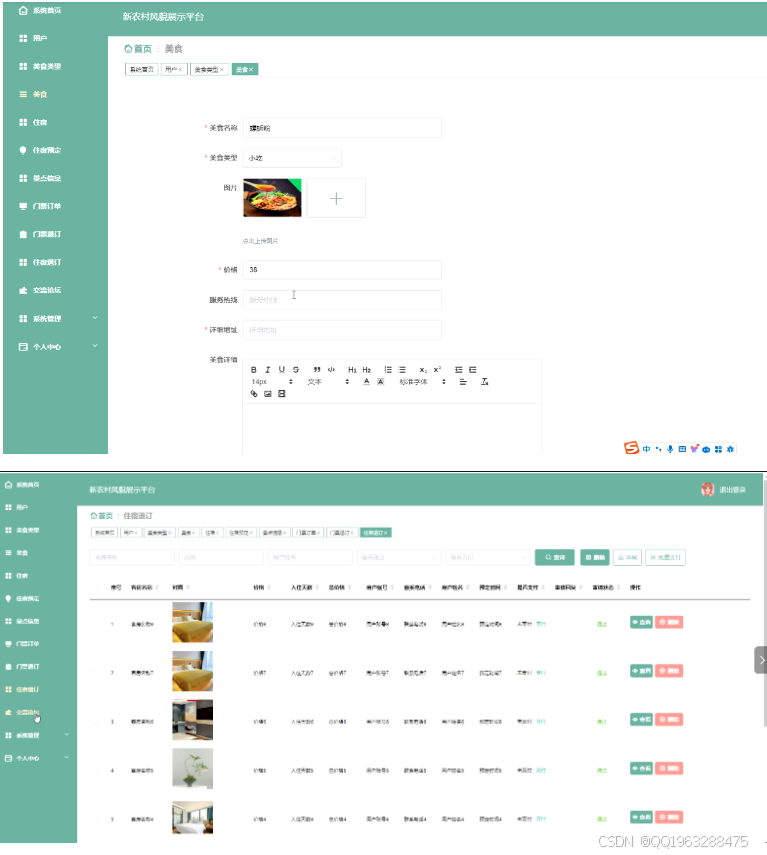This screenshot has width=767, height=855.
Task: Click the 查看 button in row 1
Action: (x=641, y=622)
